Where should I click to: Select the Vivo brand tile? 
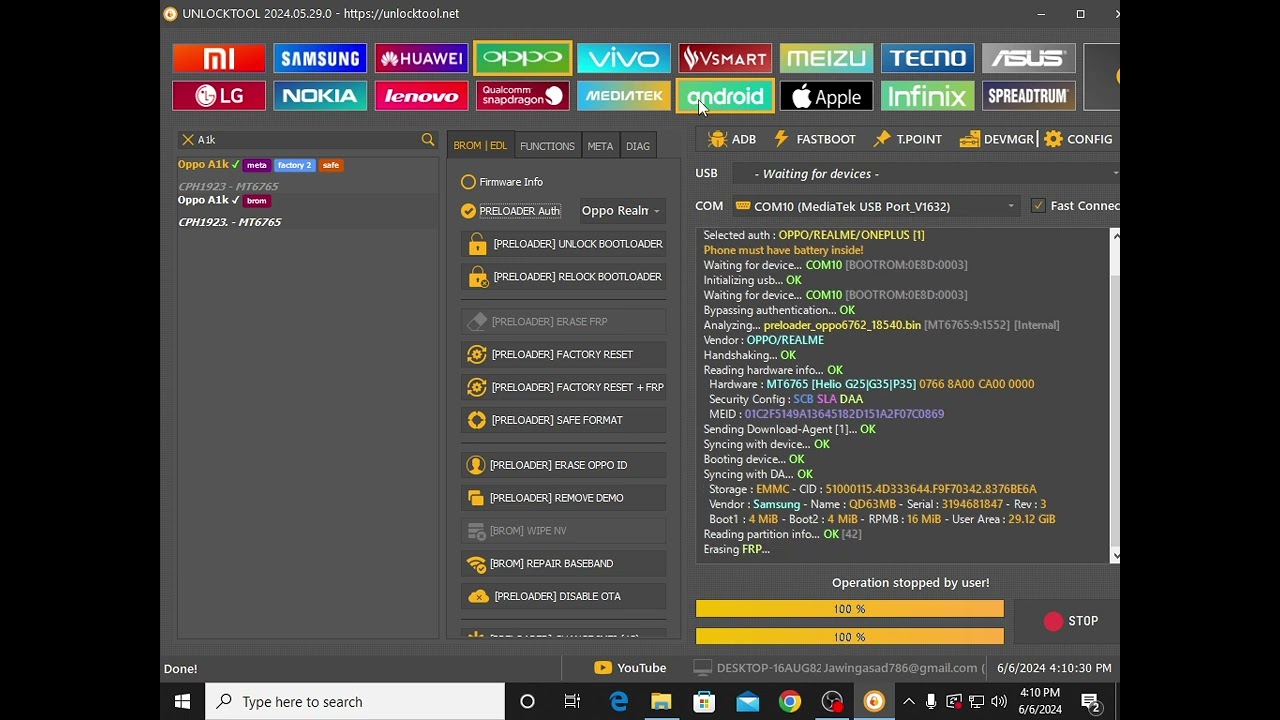click(624, 58)
